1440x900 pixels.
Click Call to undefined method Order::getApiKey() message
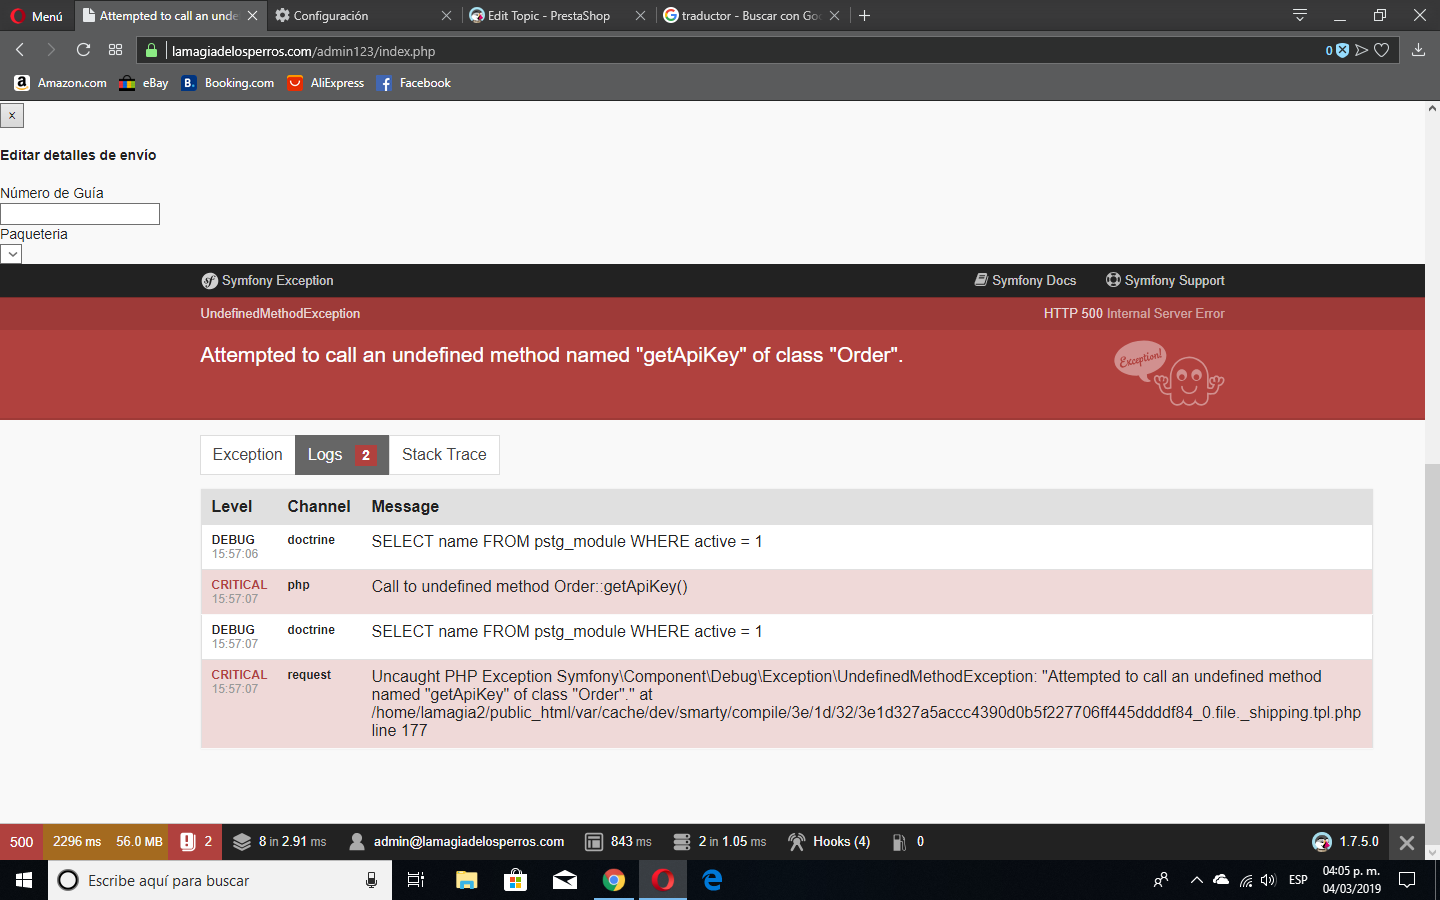530,587
